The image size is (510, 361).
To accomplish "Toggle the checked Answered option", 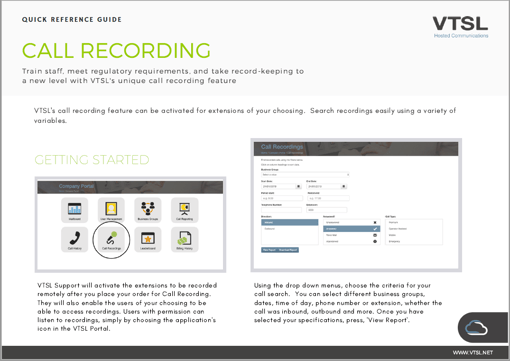I will coord(352,229).
